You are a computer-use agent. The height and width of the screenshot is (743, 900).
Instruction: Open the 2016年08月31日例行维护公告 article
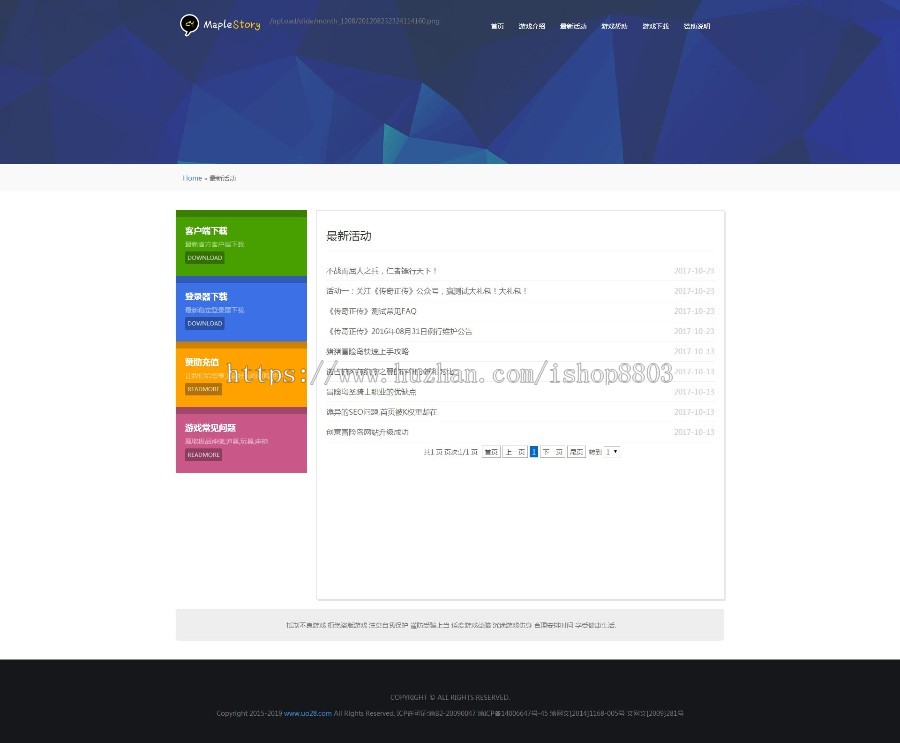(x=399, y=331)
